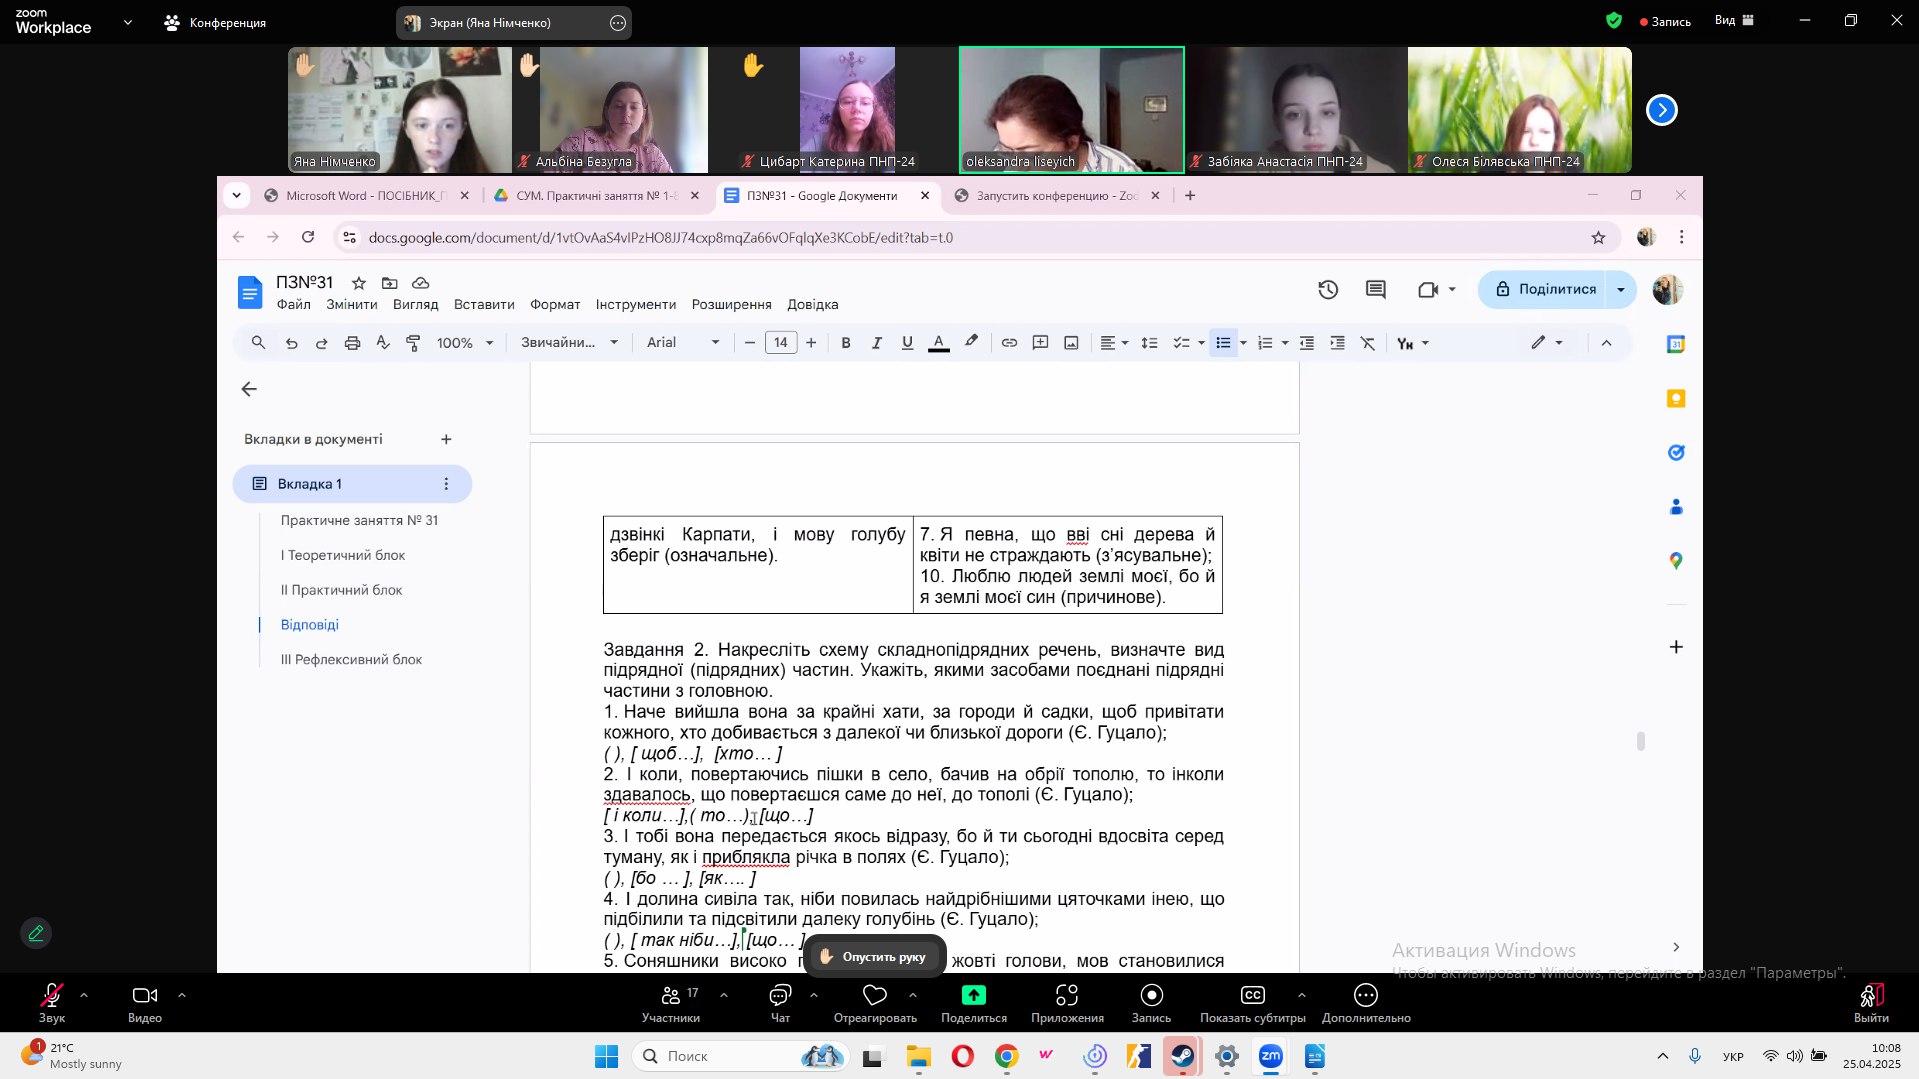Open the paragraph style Звичайний dropdown

tap(569, 343)
